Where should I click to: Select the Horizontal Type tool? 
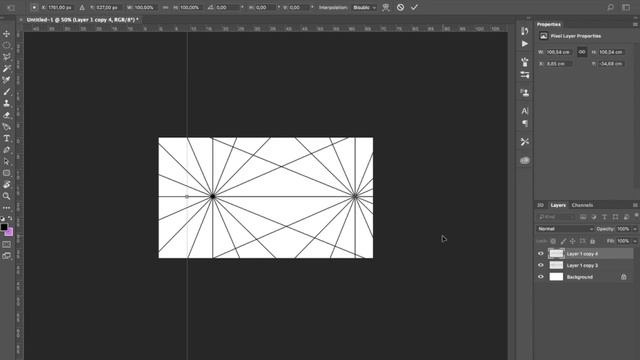pos(7,138)
